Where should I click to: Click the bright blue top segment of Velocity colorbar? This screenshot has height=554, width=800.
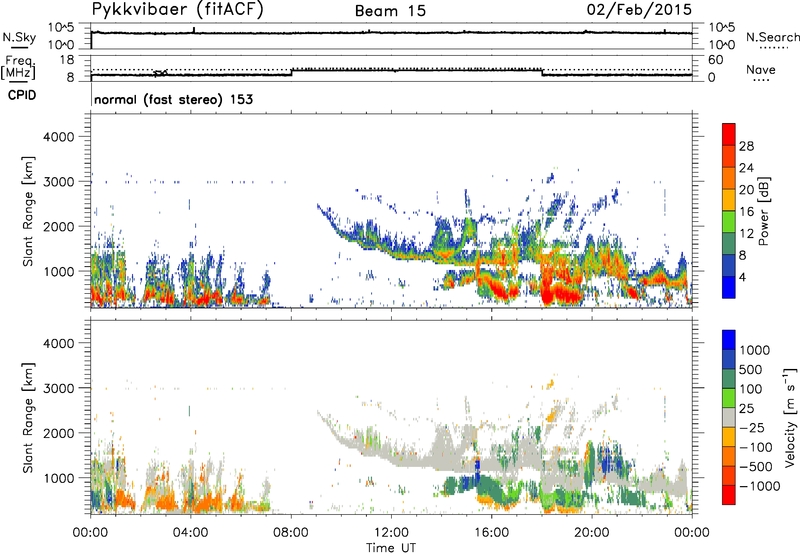point(729,340)
